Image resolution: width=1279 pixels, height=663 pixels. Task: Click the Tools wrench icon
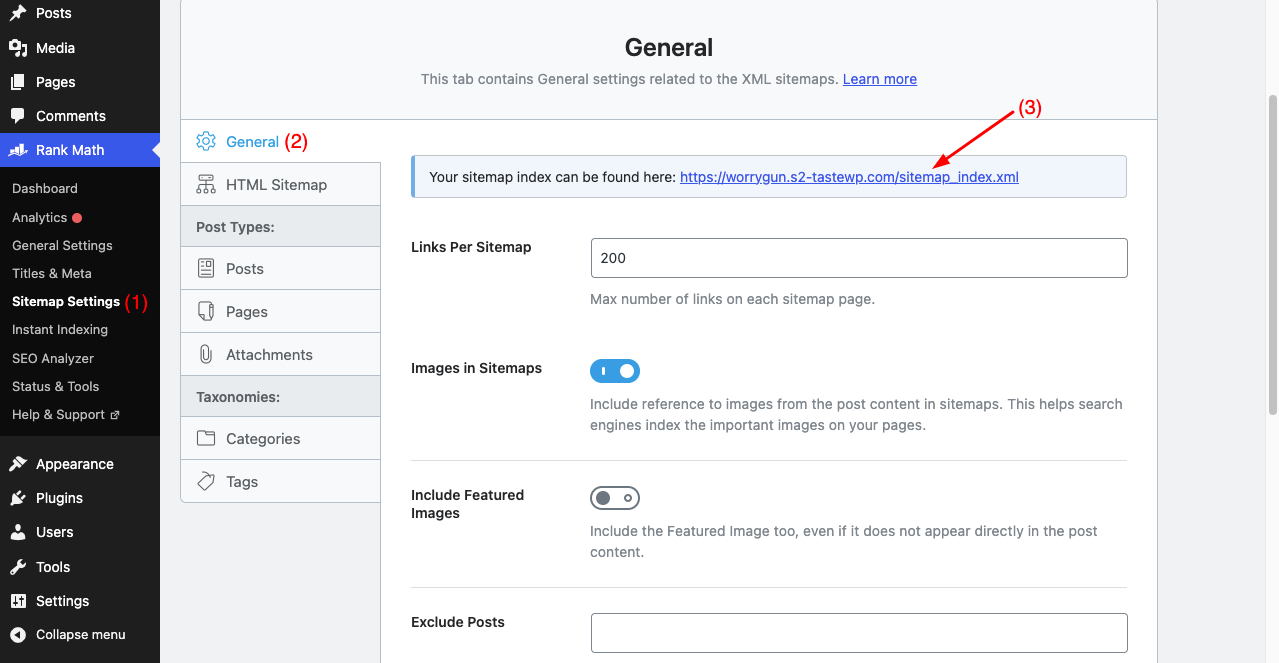tap(18, 567)
